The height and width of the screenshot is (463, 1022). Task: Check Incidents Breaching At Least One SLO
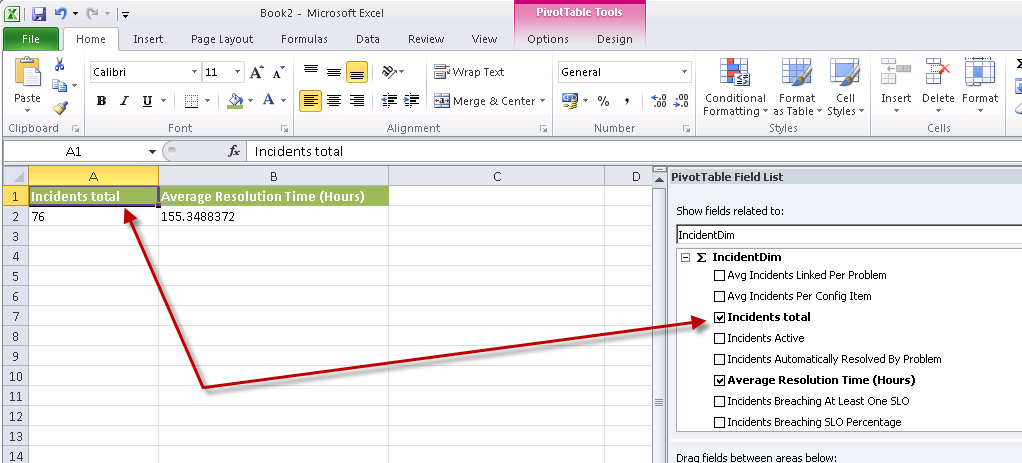719,401
